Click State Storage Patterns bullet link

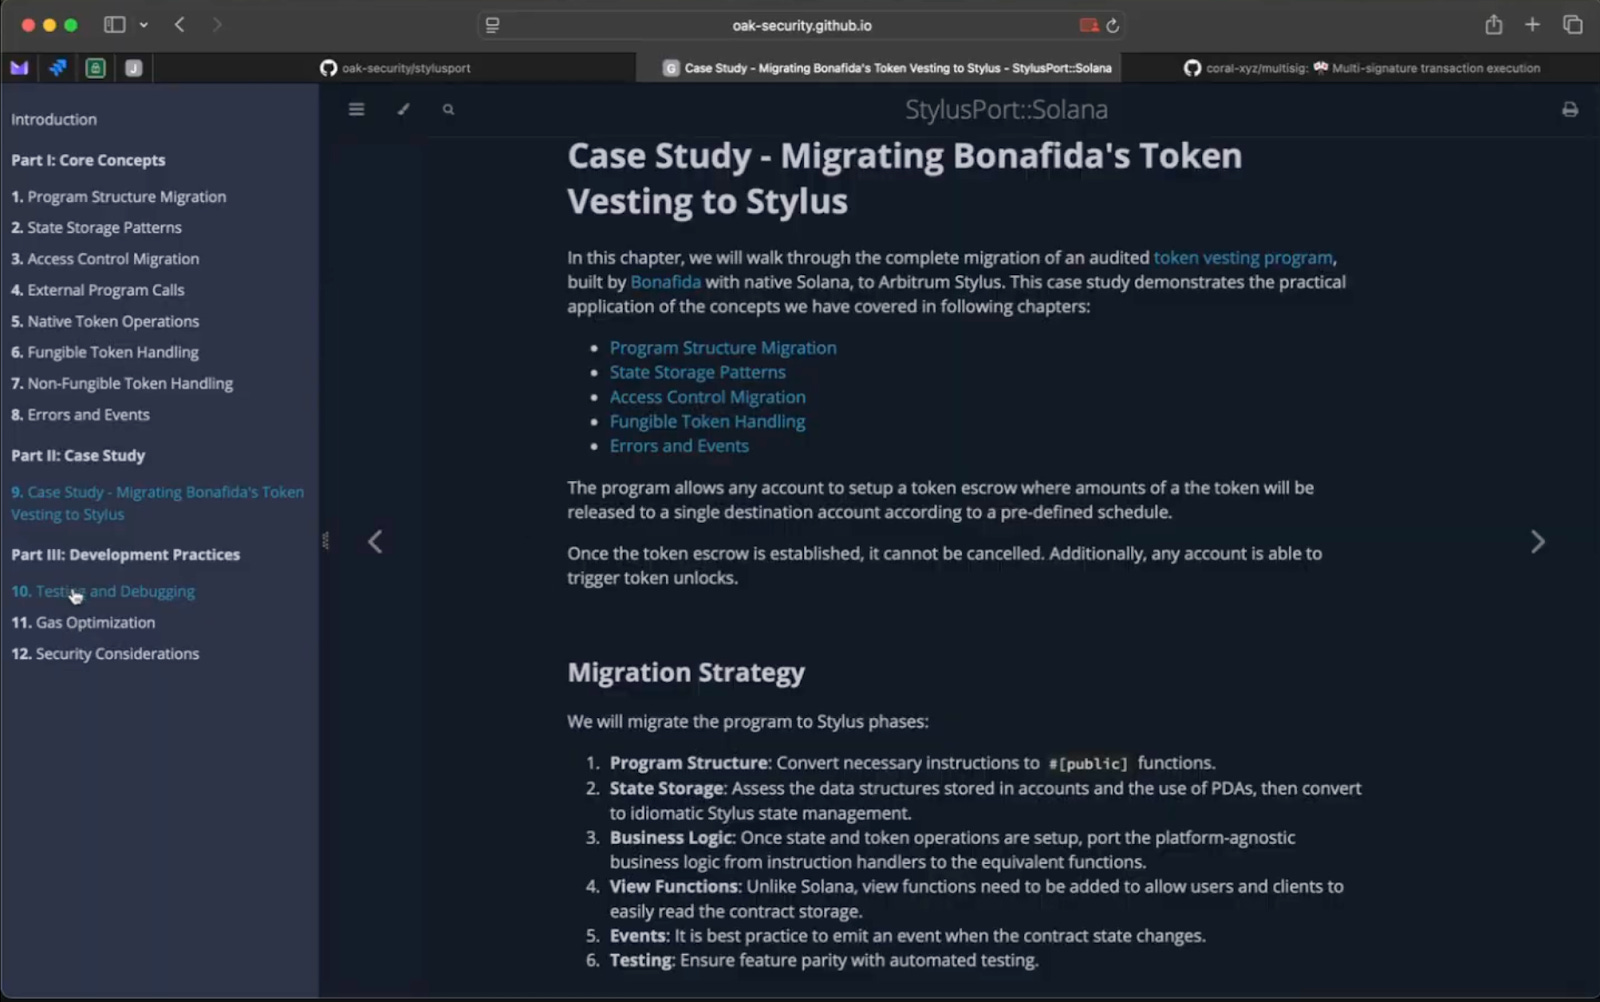click(x=698, y=372)
